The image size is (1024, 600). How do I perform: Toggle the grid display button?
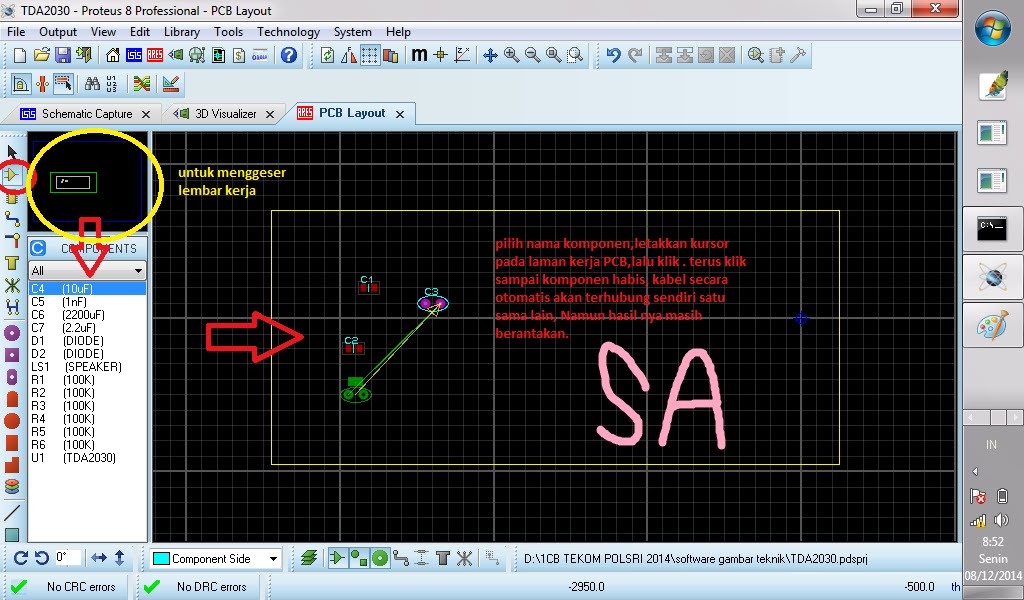click(370, 55)
